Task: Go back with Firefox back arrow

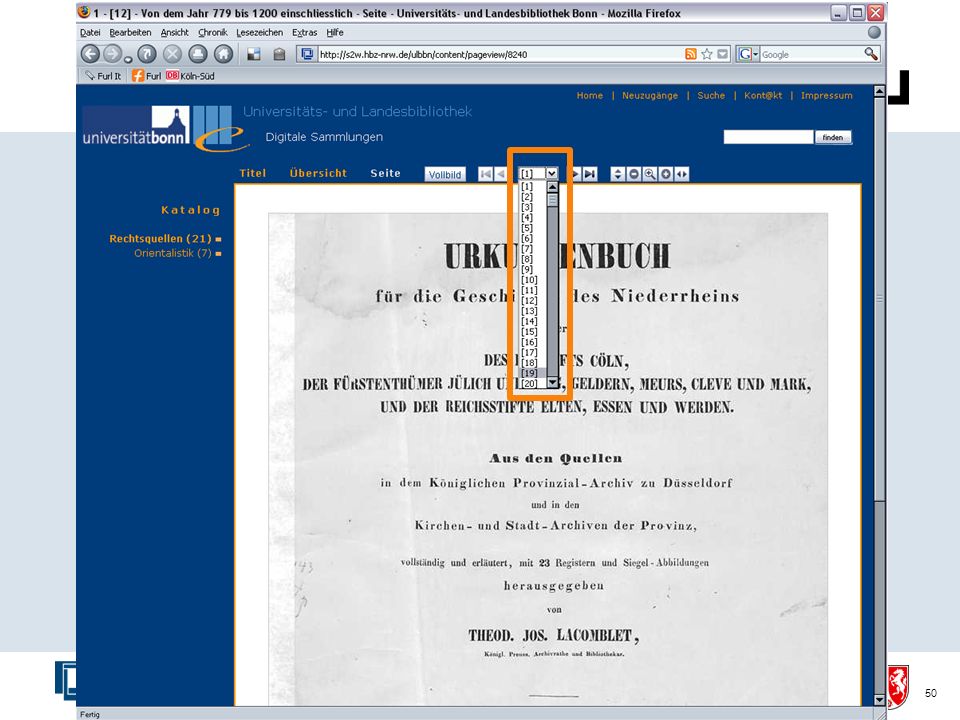Action: [90, 54]
